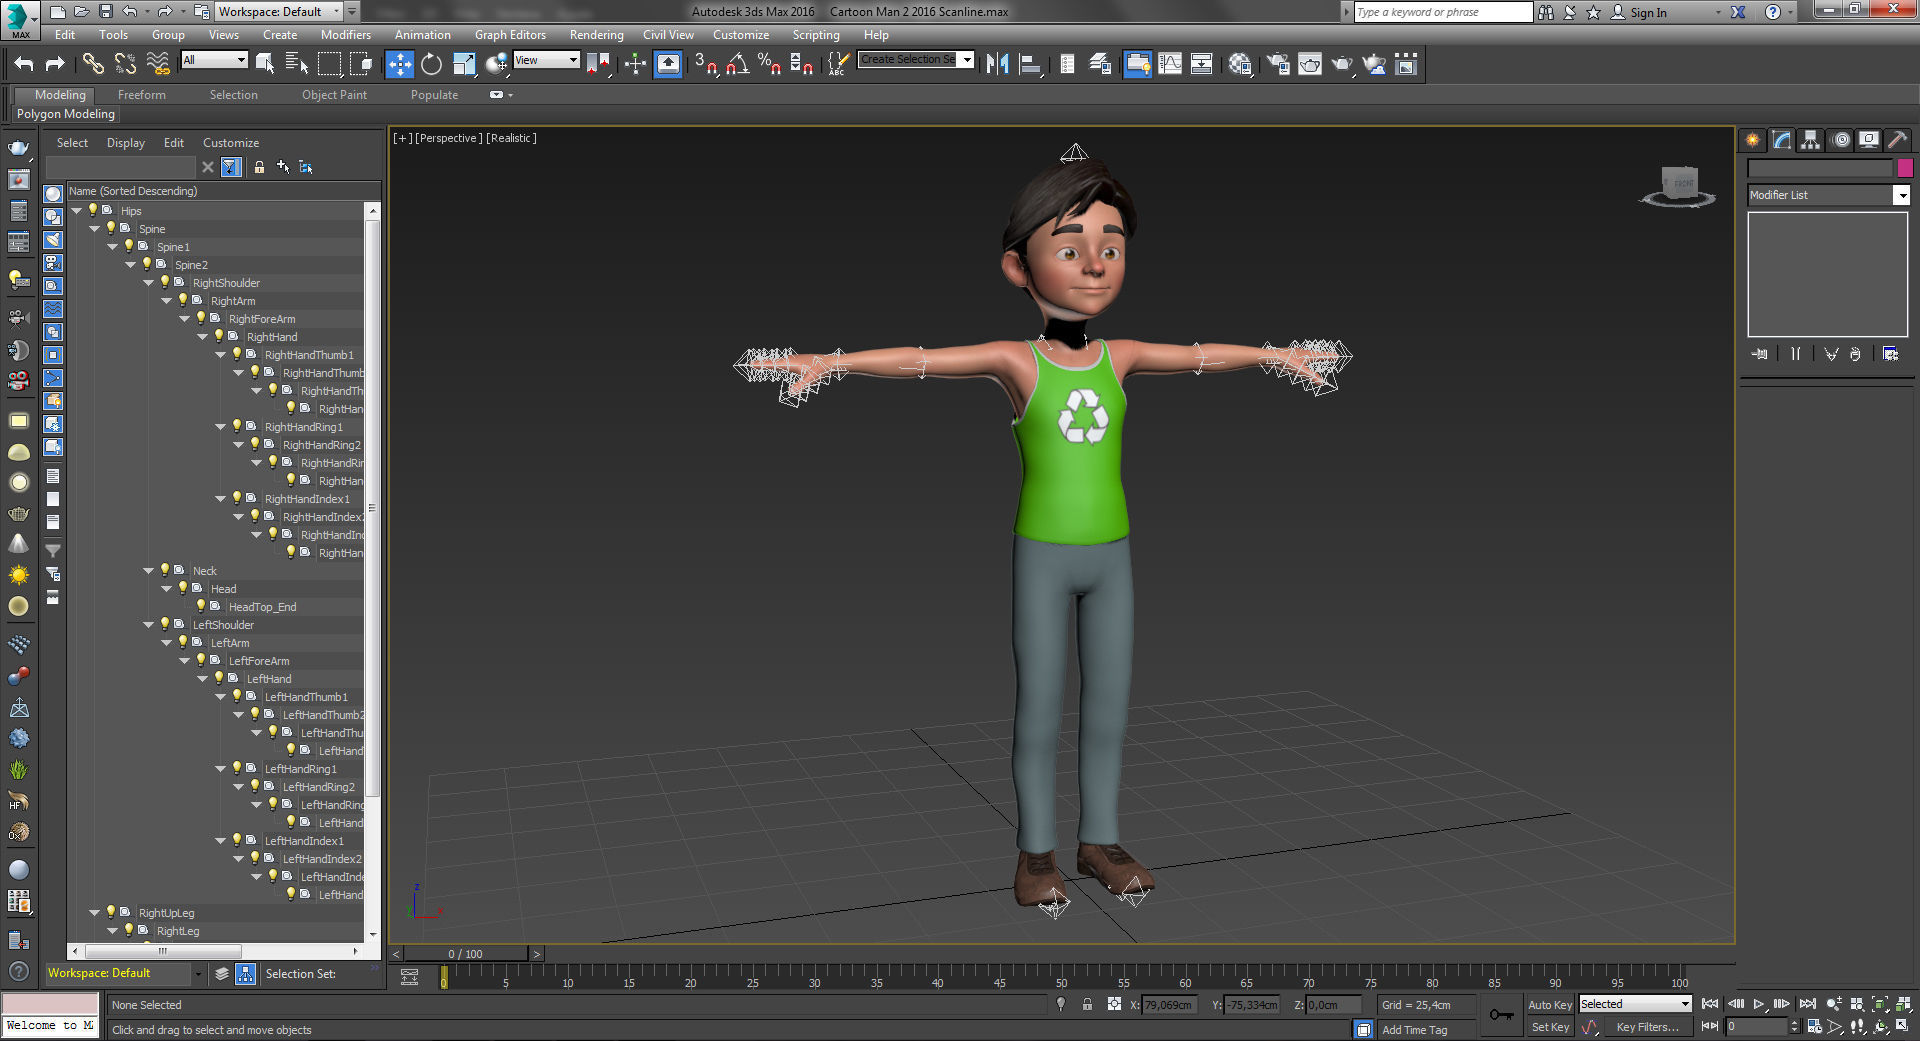Pick the Select and Uniform Scale tool
This screenshot has height=1041, width=1920.
click(x=464, y=64)
